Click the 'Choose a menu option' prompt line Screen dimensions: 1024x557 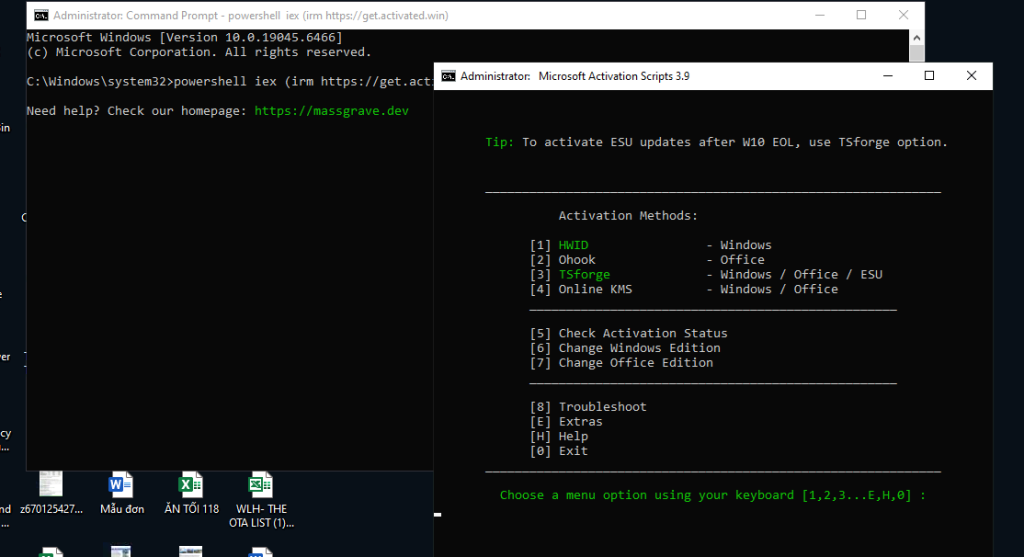[712, 495]
